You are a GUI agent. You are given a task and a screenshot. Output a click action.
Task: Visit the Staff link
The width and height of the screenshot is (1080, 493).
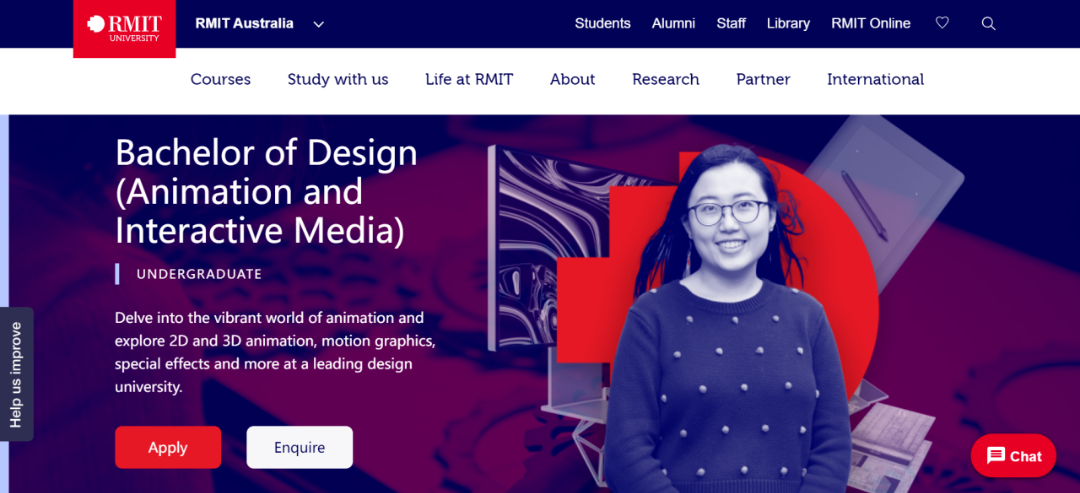(x=731, y=23)
